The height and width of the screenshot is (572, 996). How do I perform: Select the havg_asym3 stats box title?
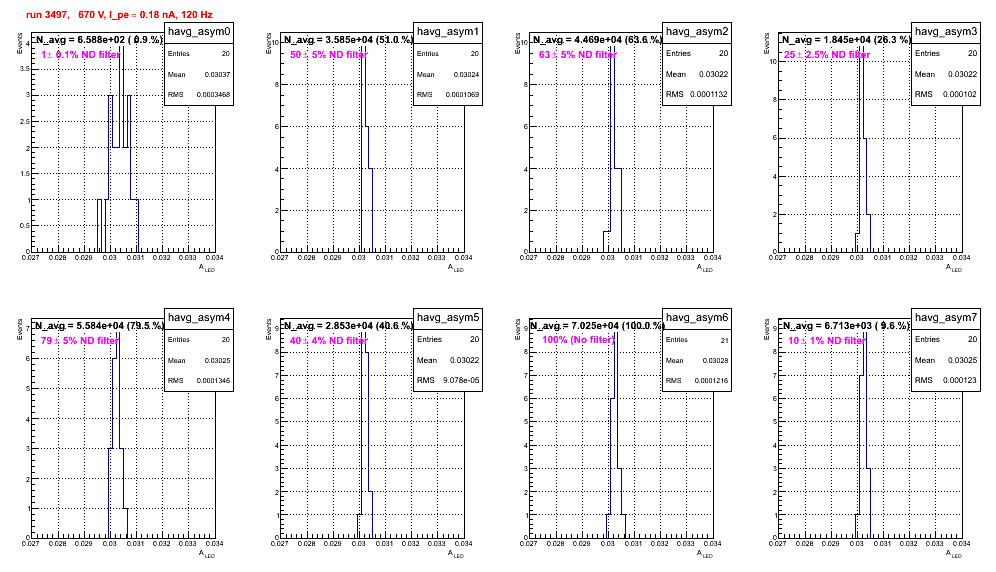point(946,32)
